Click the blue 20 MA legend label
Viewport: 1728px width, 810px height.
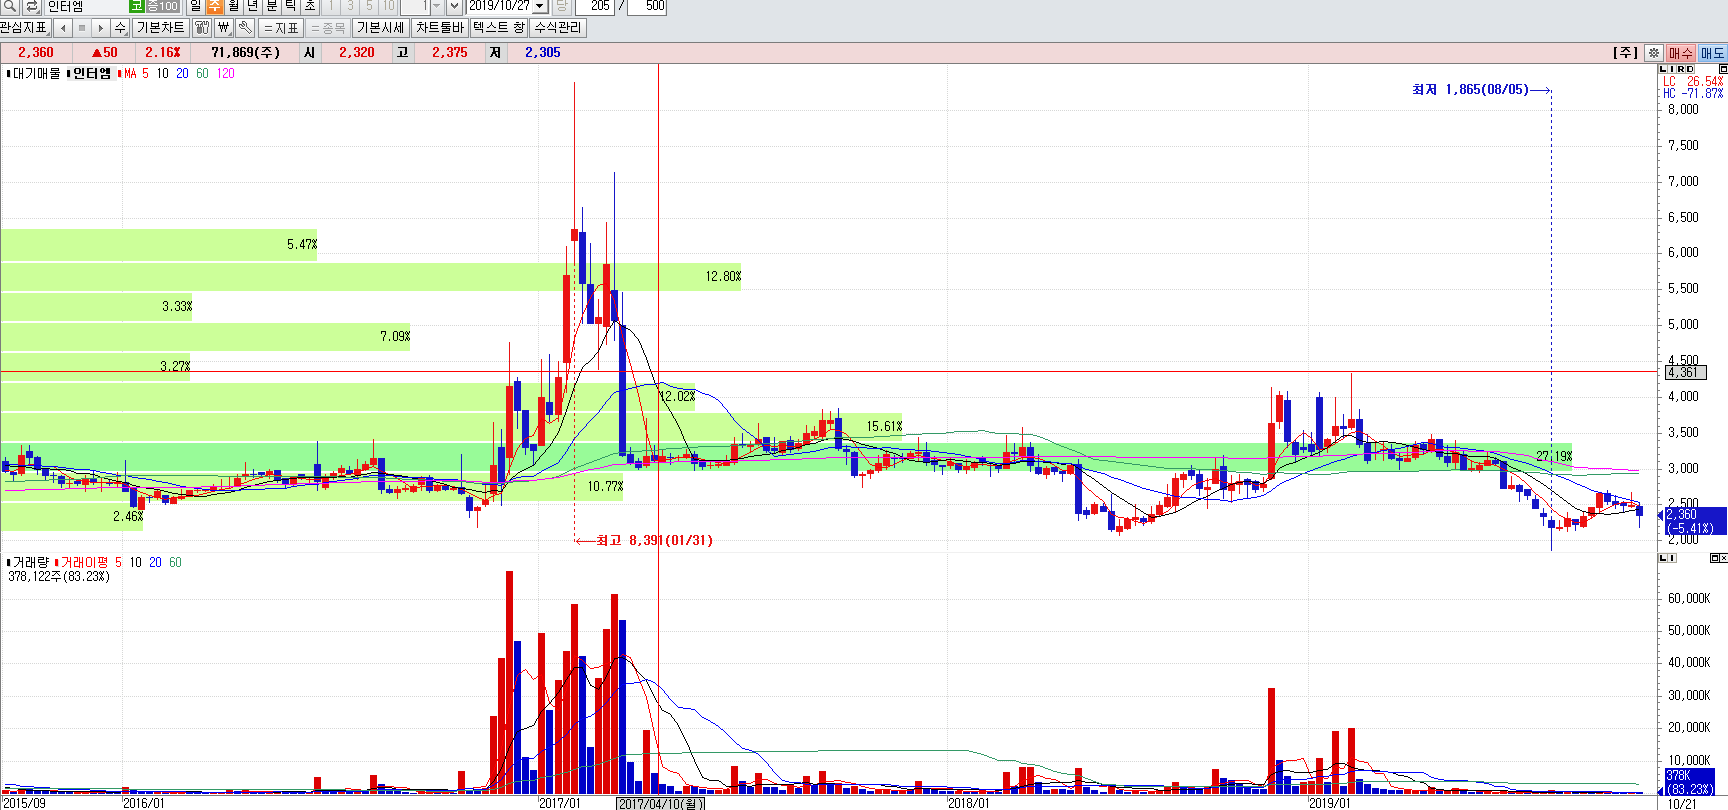point(182,74)
